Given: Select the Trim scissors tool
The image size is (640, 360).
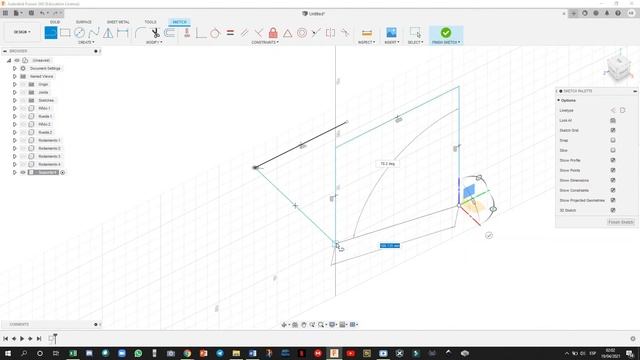Looking at the screenshot, I should pos(156,33).
